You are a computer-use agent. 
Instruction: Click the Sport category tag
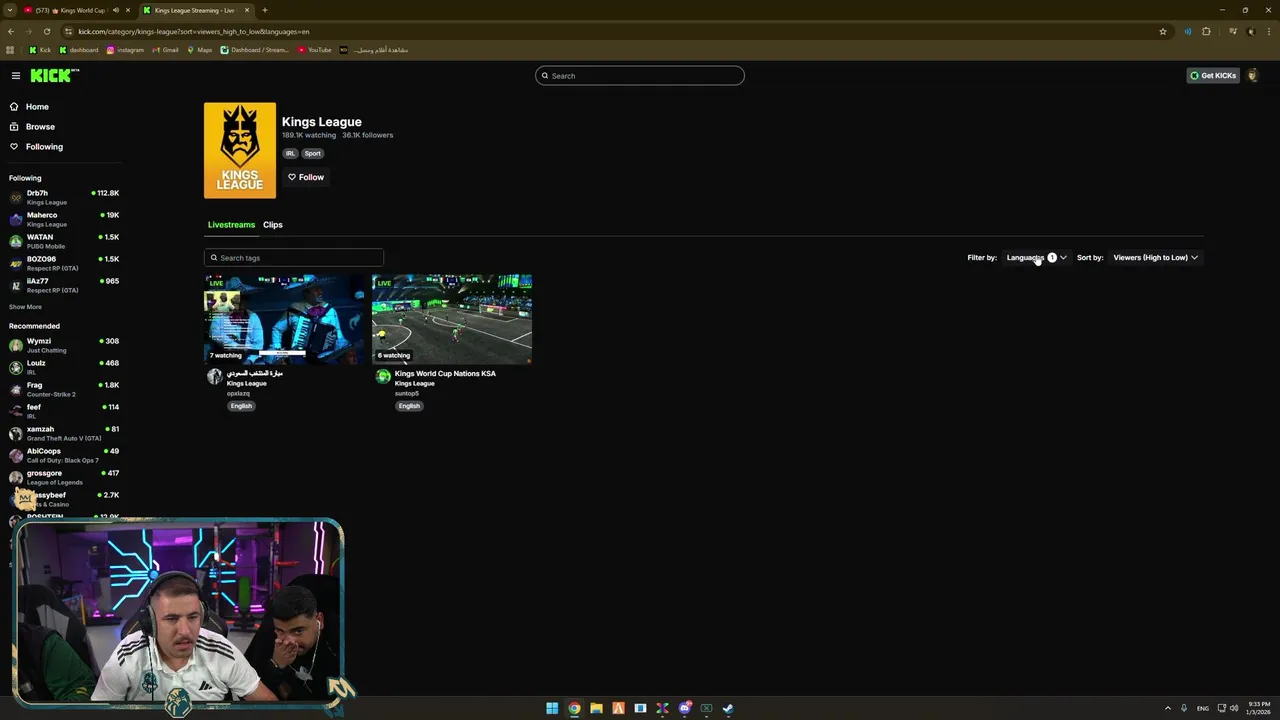coord(312,153)
